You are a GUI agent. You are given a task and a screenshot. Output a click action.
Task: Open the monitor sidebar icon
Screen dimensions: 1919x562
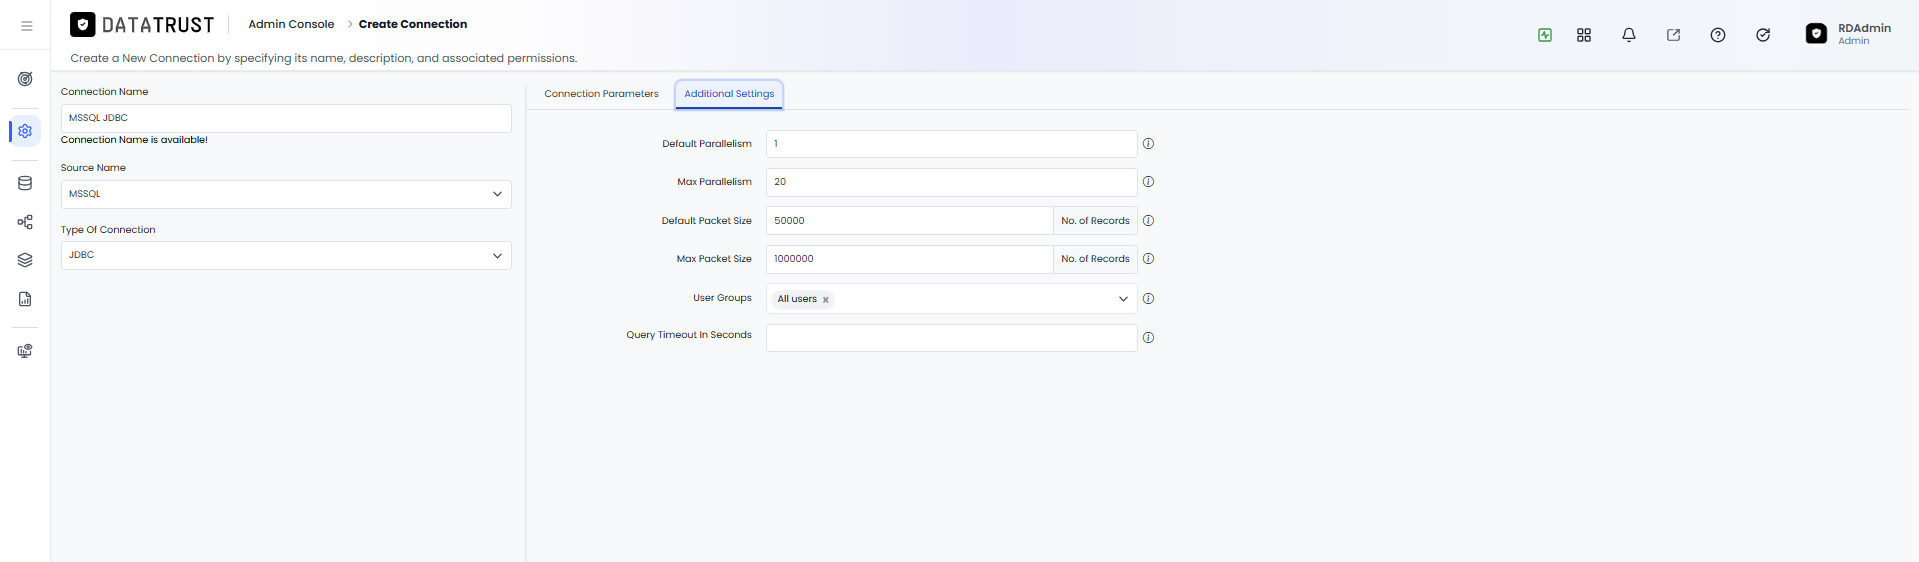coord(25,351)
